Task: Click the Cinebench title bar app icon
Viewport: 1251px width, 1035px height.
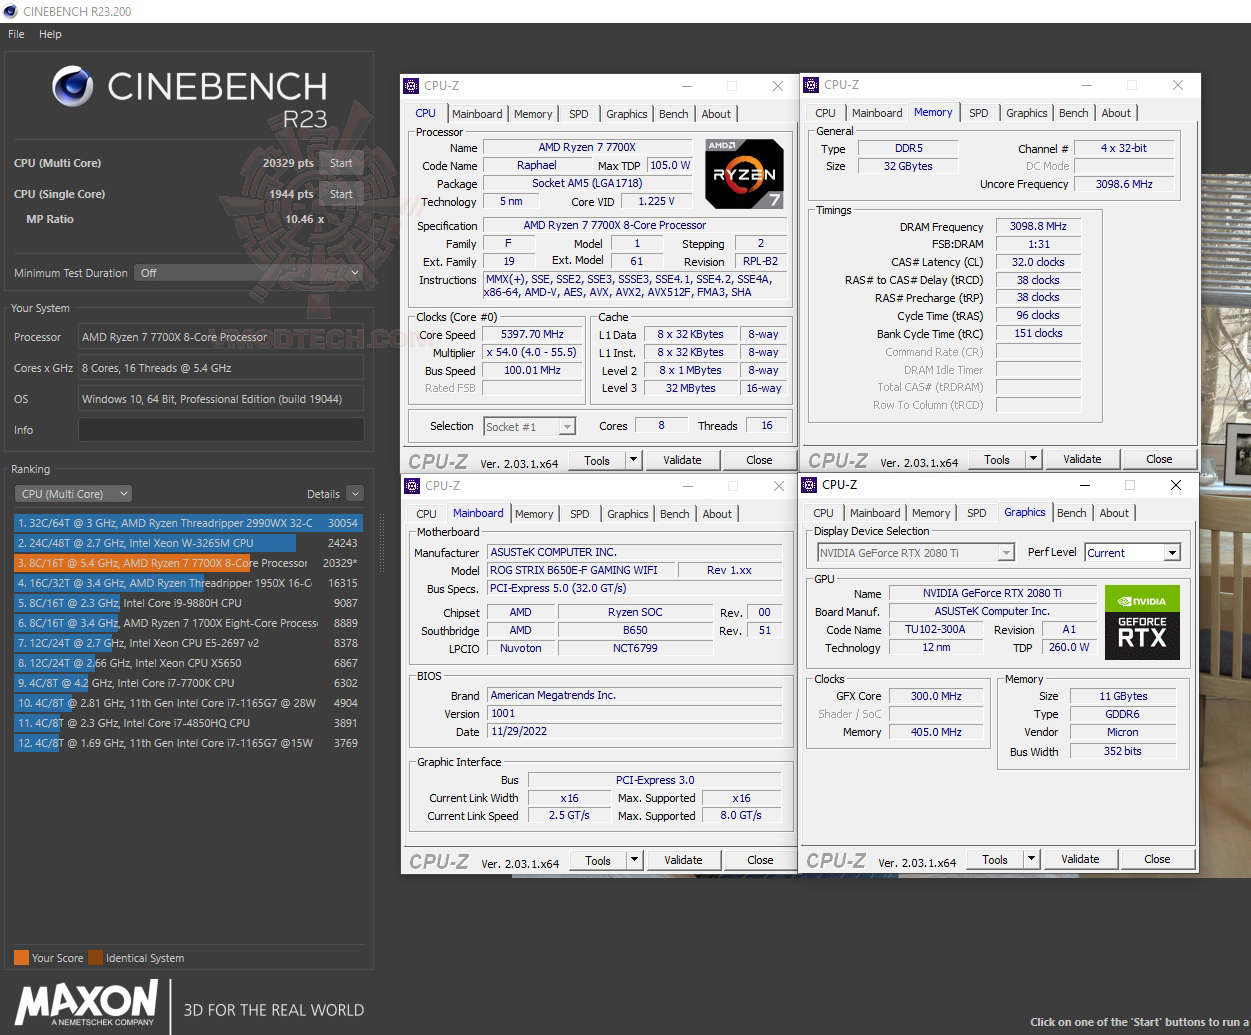Action: pyautogui.click(x=10, y=11)
